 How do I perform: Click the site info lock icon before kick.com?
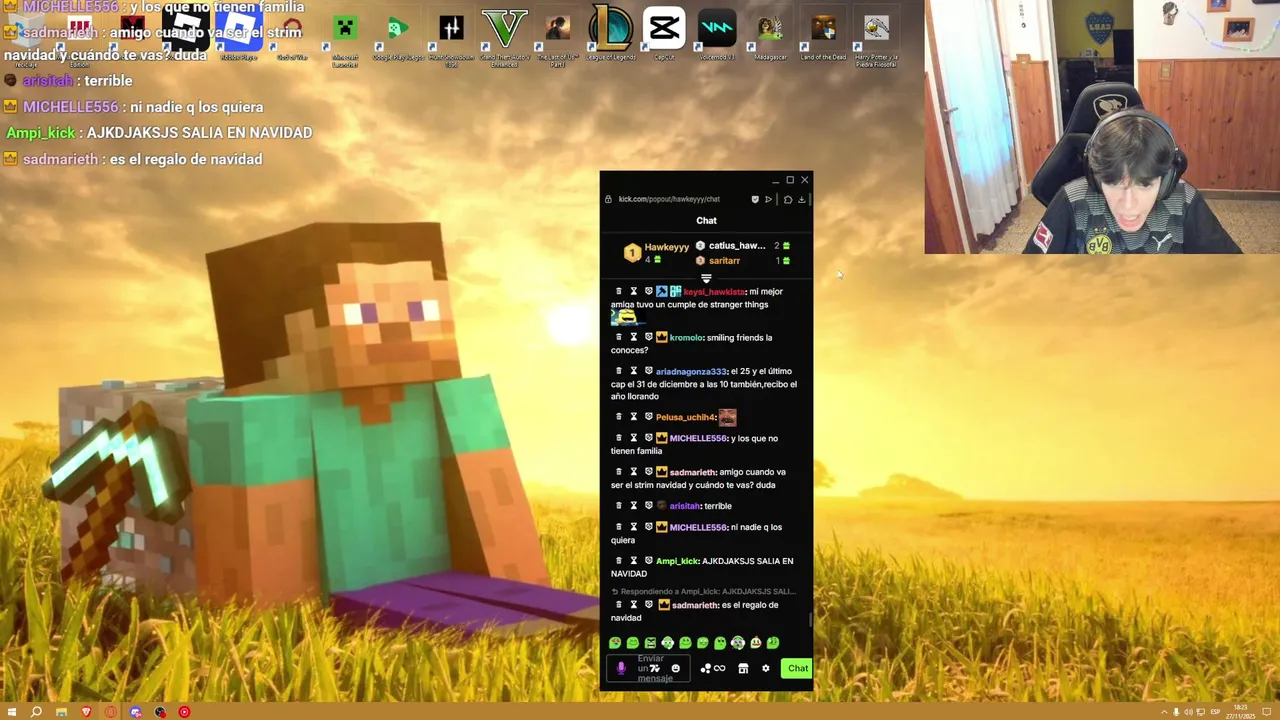(x=608, y=199)
